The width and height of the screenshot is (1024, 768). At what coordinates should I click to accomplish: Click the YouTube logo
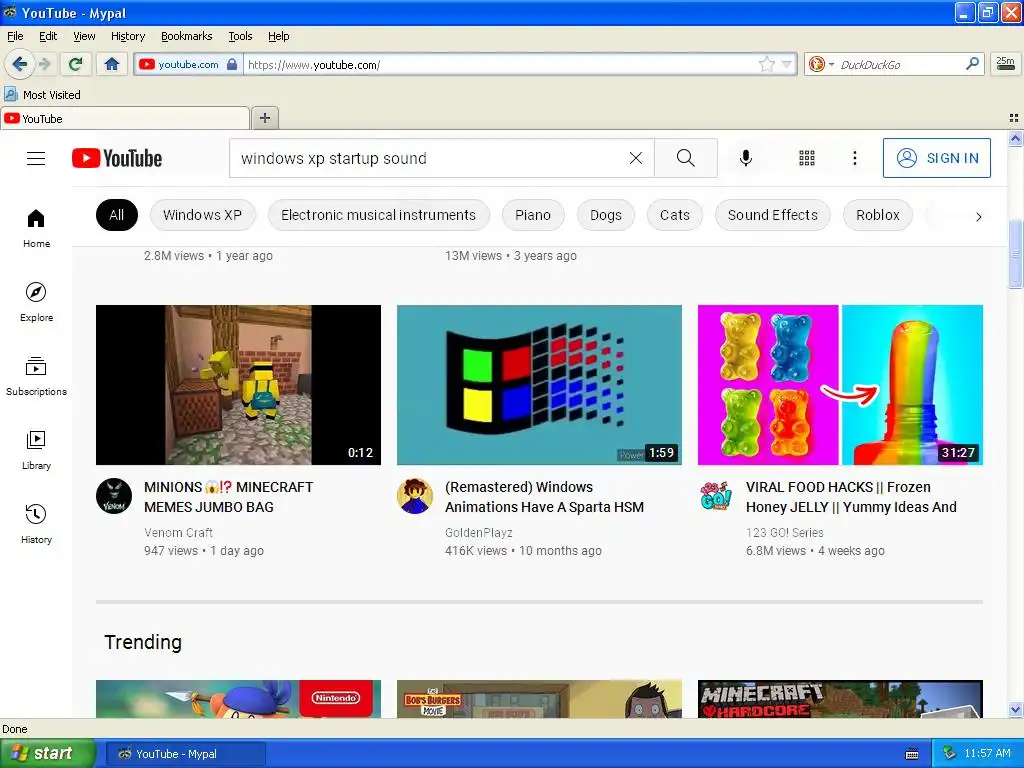pyautogui.click(x=117, y=158)
